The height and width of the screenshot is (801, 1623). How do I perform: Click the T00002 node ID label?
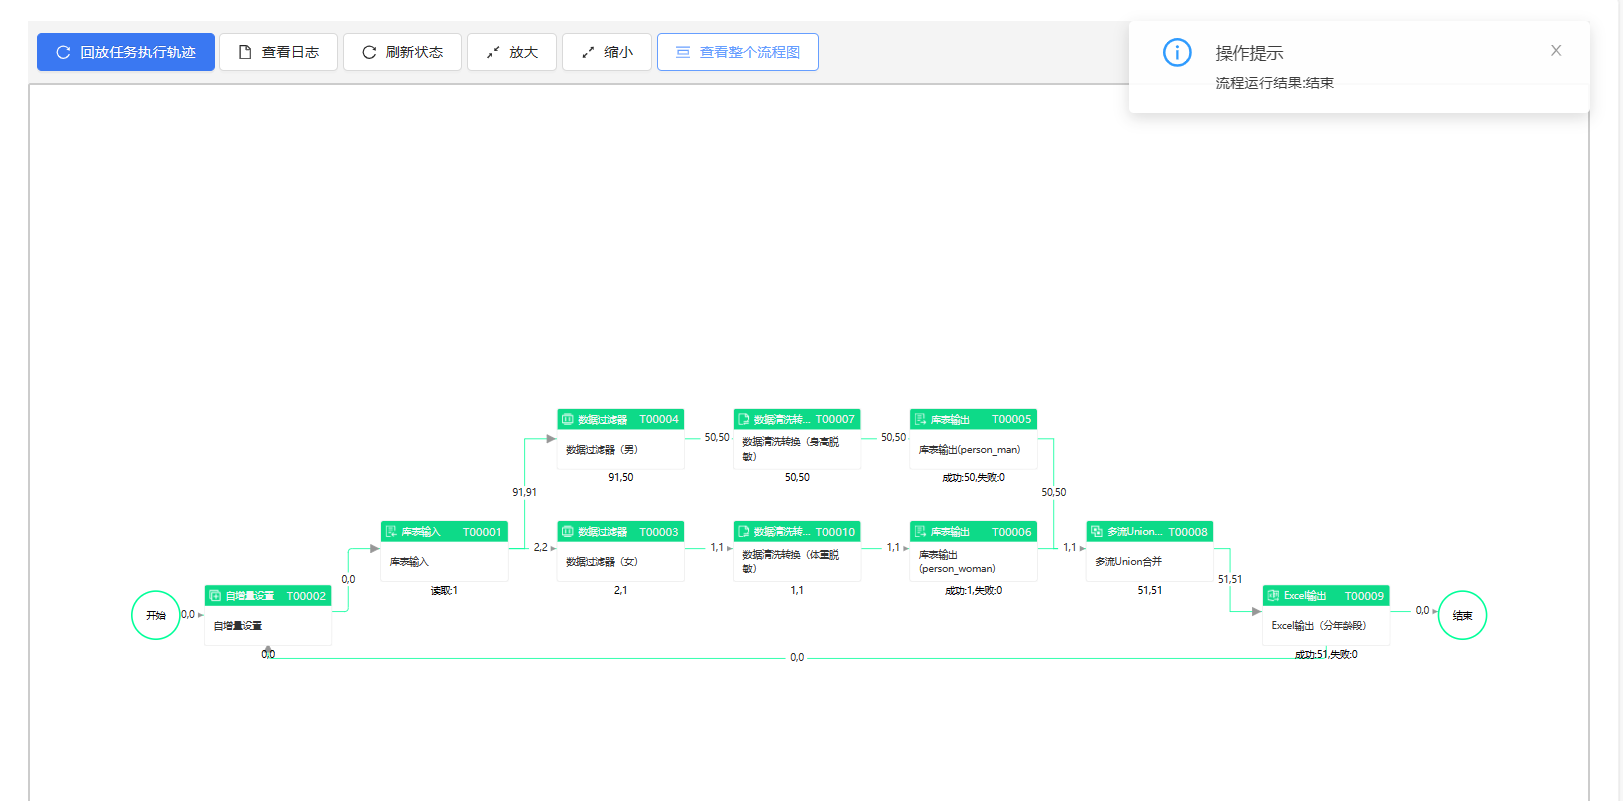tap(306, 596)
